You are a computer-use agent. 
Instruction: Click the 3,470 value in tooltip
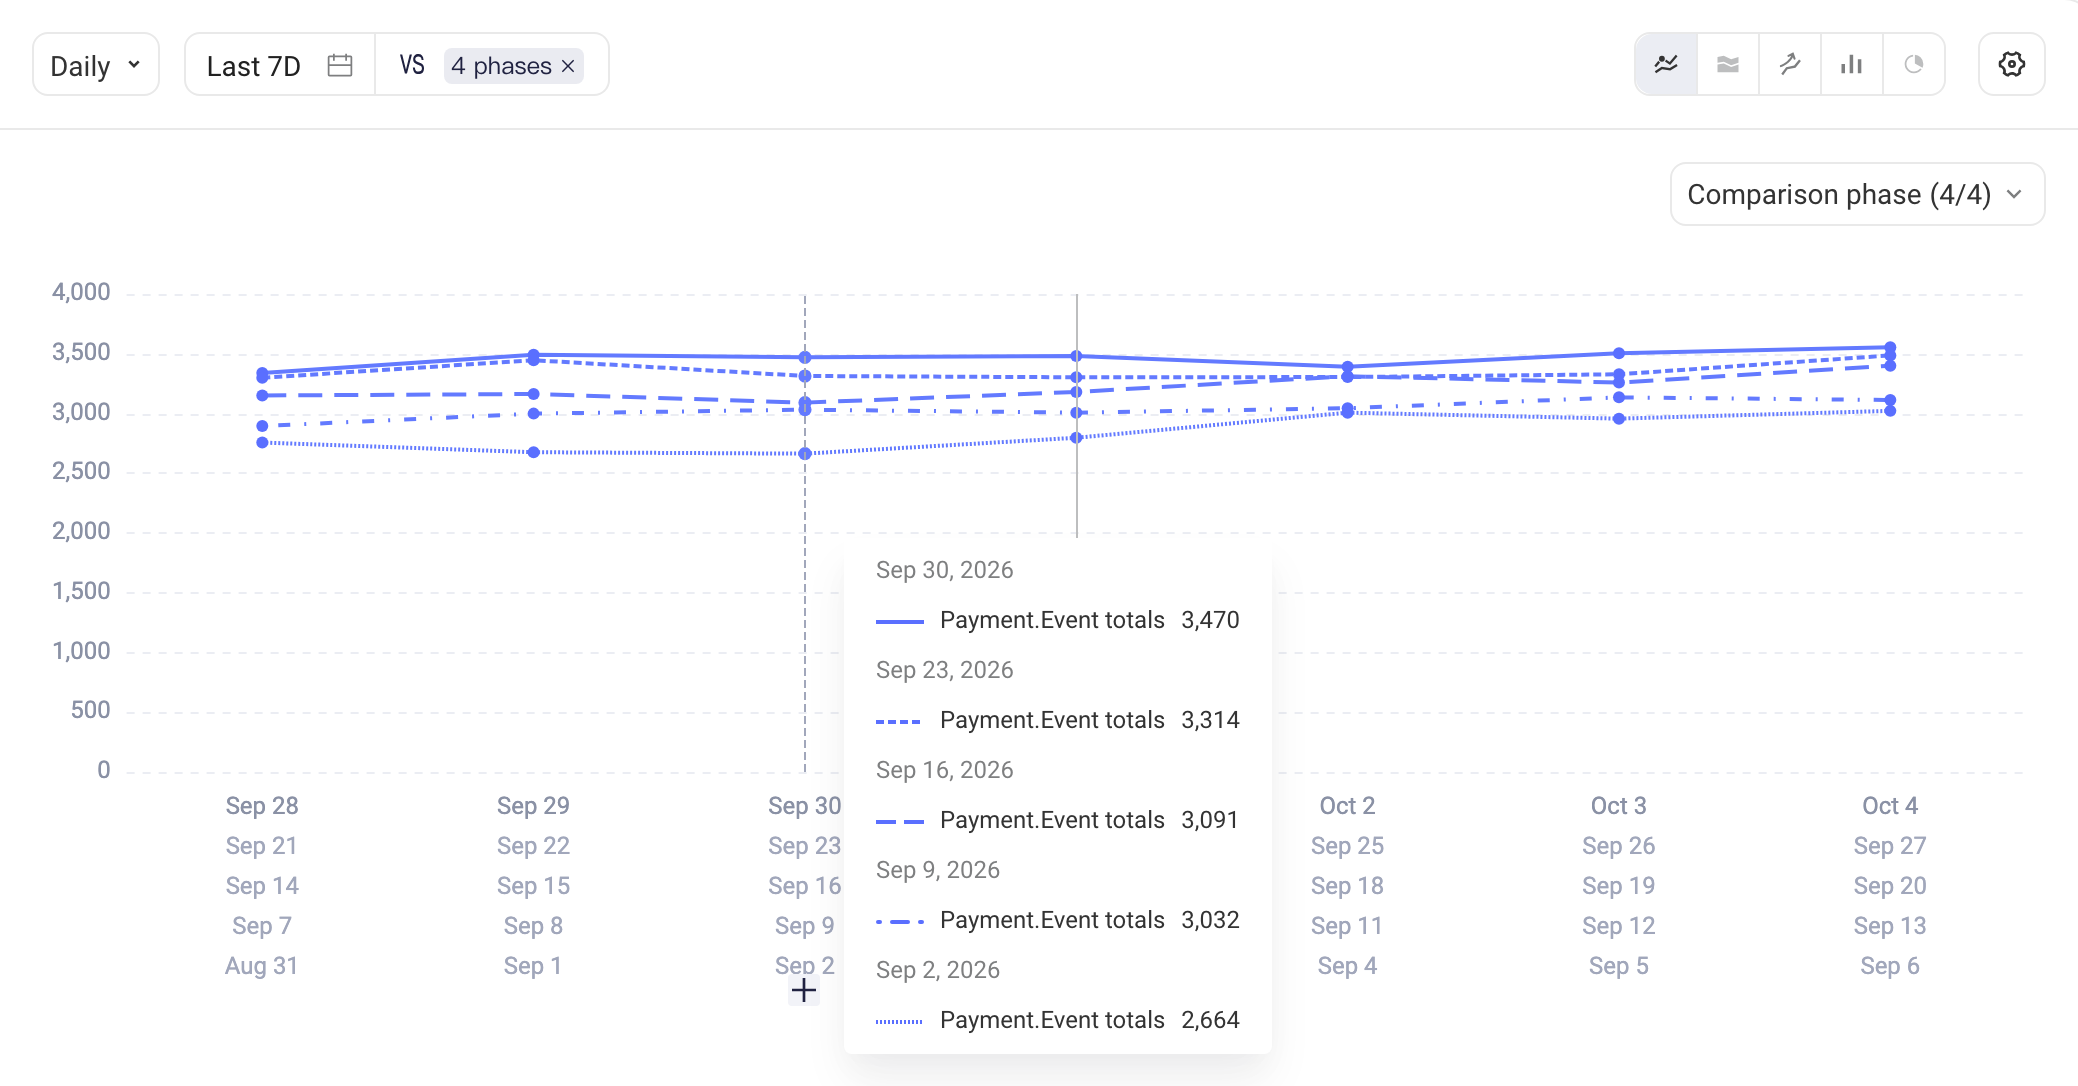(x=1210, y=620)
